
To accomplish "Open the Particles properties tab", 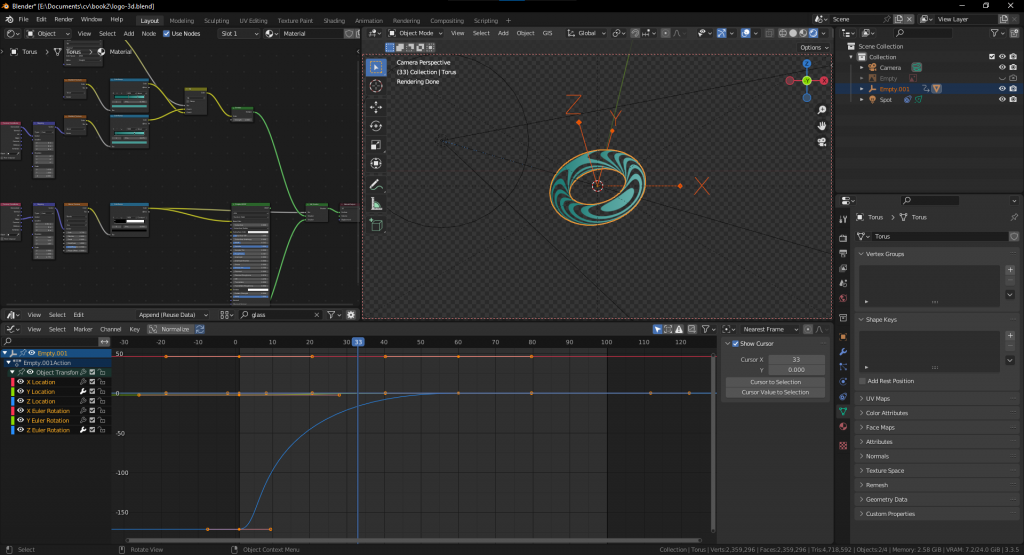I will pyautogui.click(x=843, y=367).
